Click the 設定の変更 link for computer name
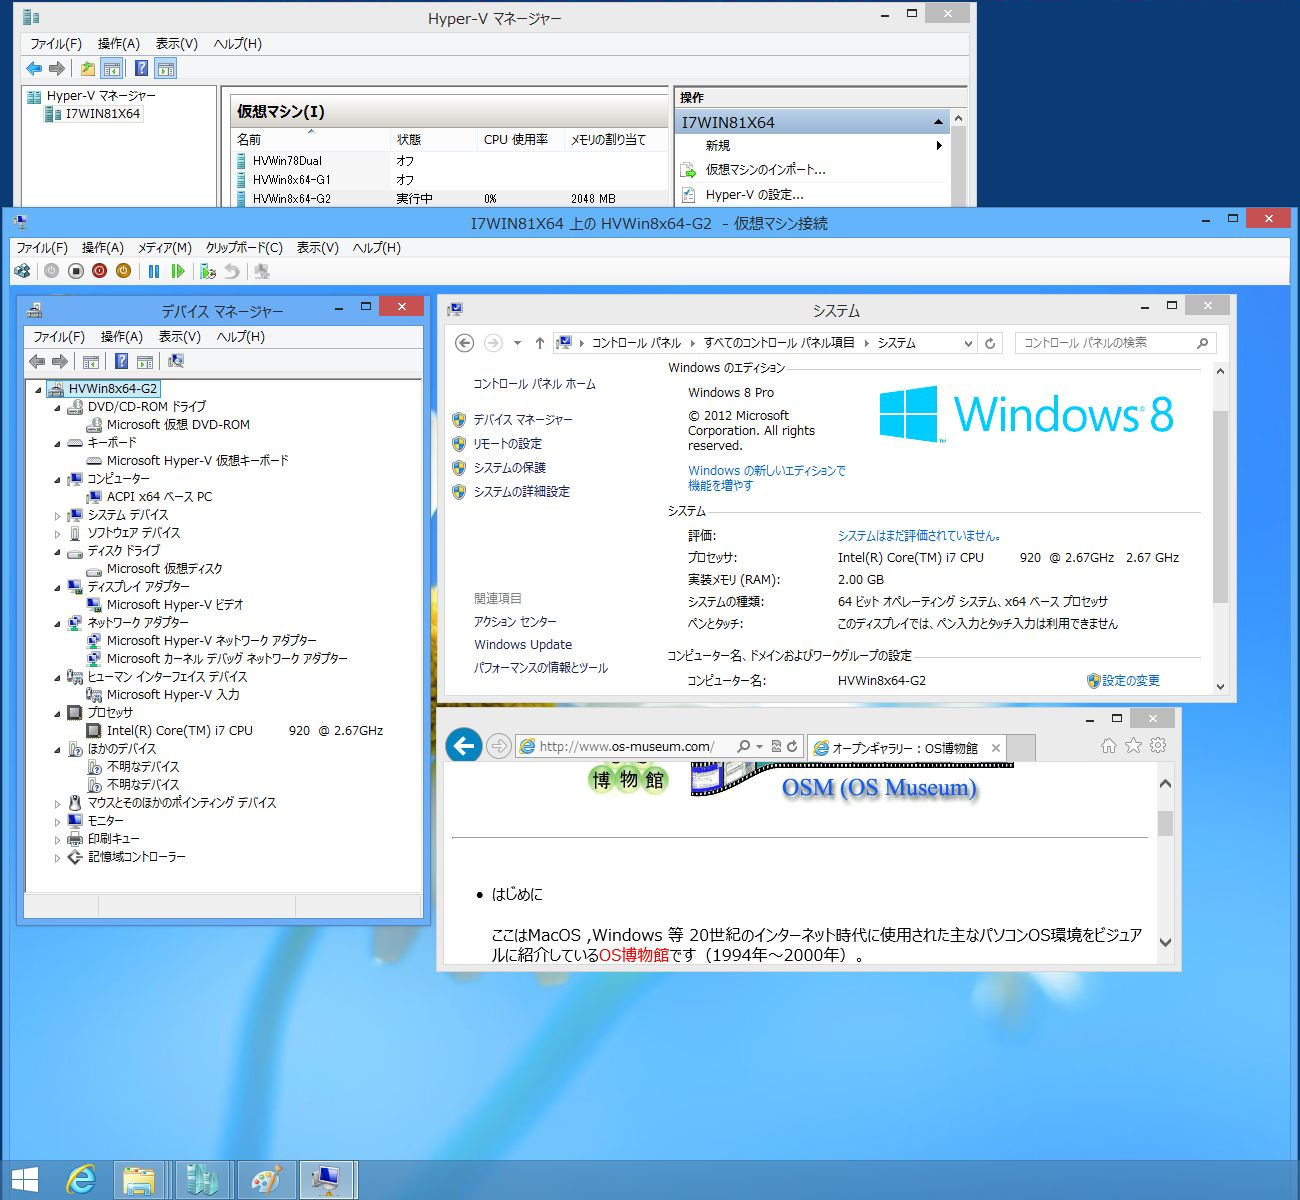Viewport: 1300px width, 1200px height. tap(1131, 681)
